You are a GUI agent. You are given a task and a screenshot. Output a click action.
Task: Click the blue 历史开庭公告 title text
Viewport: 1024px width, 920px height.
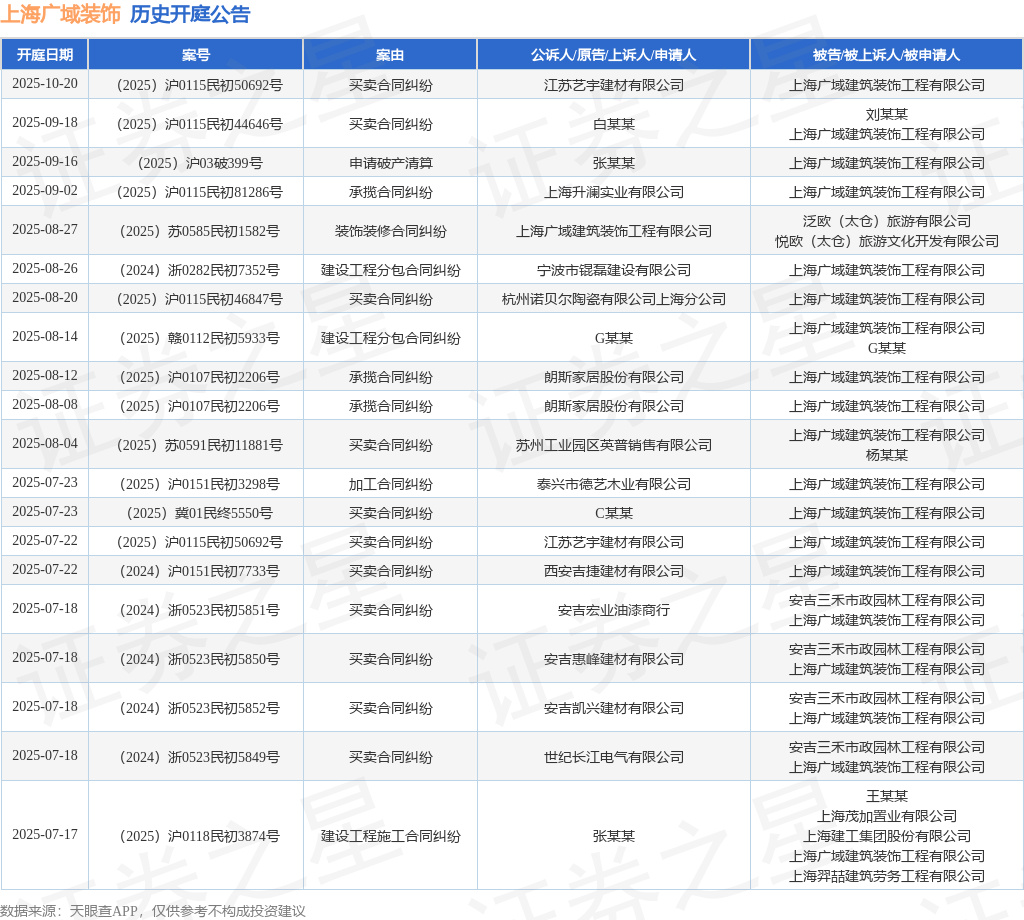point(190,14)
